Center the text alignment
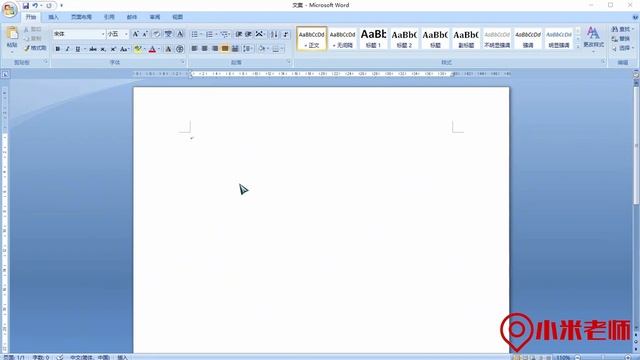The height and width of the screenshot is (360, 640). pos(204,49)
